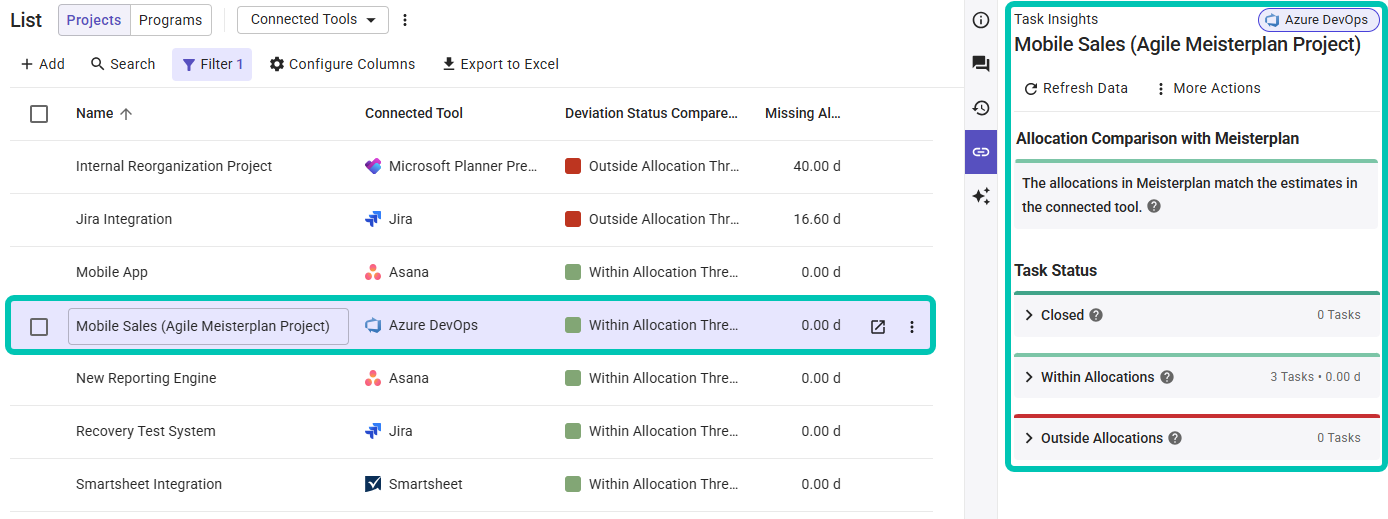Select the Mobile App project name

coord(112,273)
